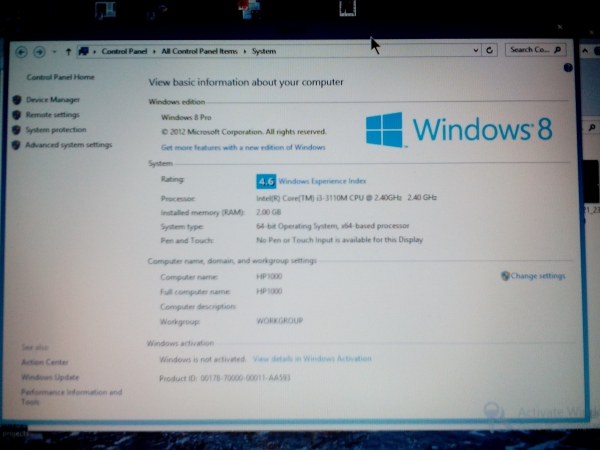Select the Product ID number text
This screenshot has height=450, width=600.
(x=245, y=378)
